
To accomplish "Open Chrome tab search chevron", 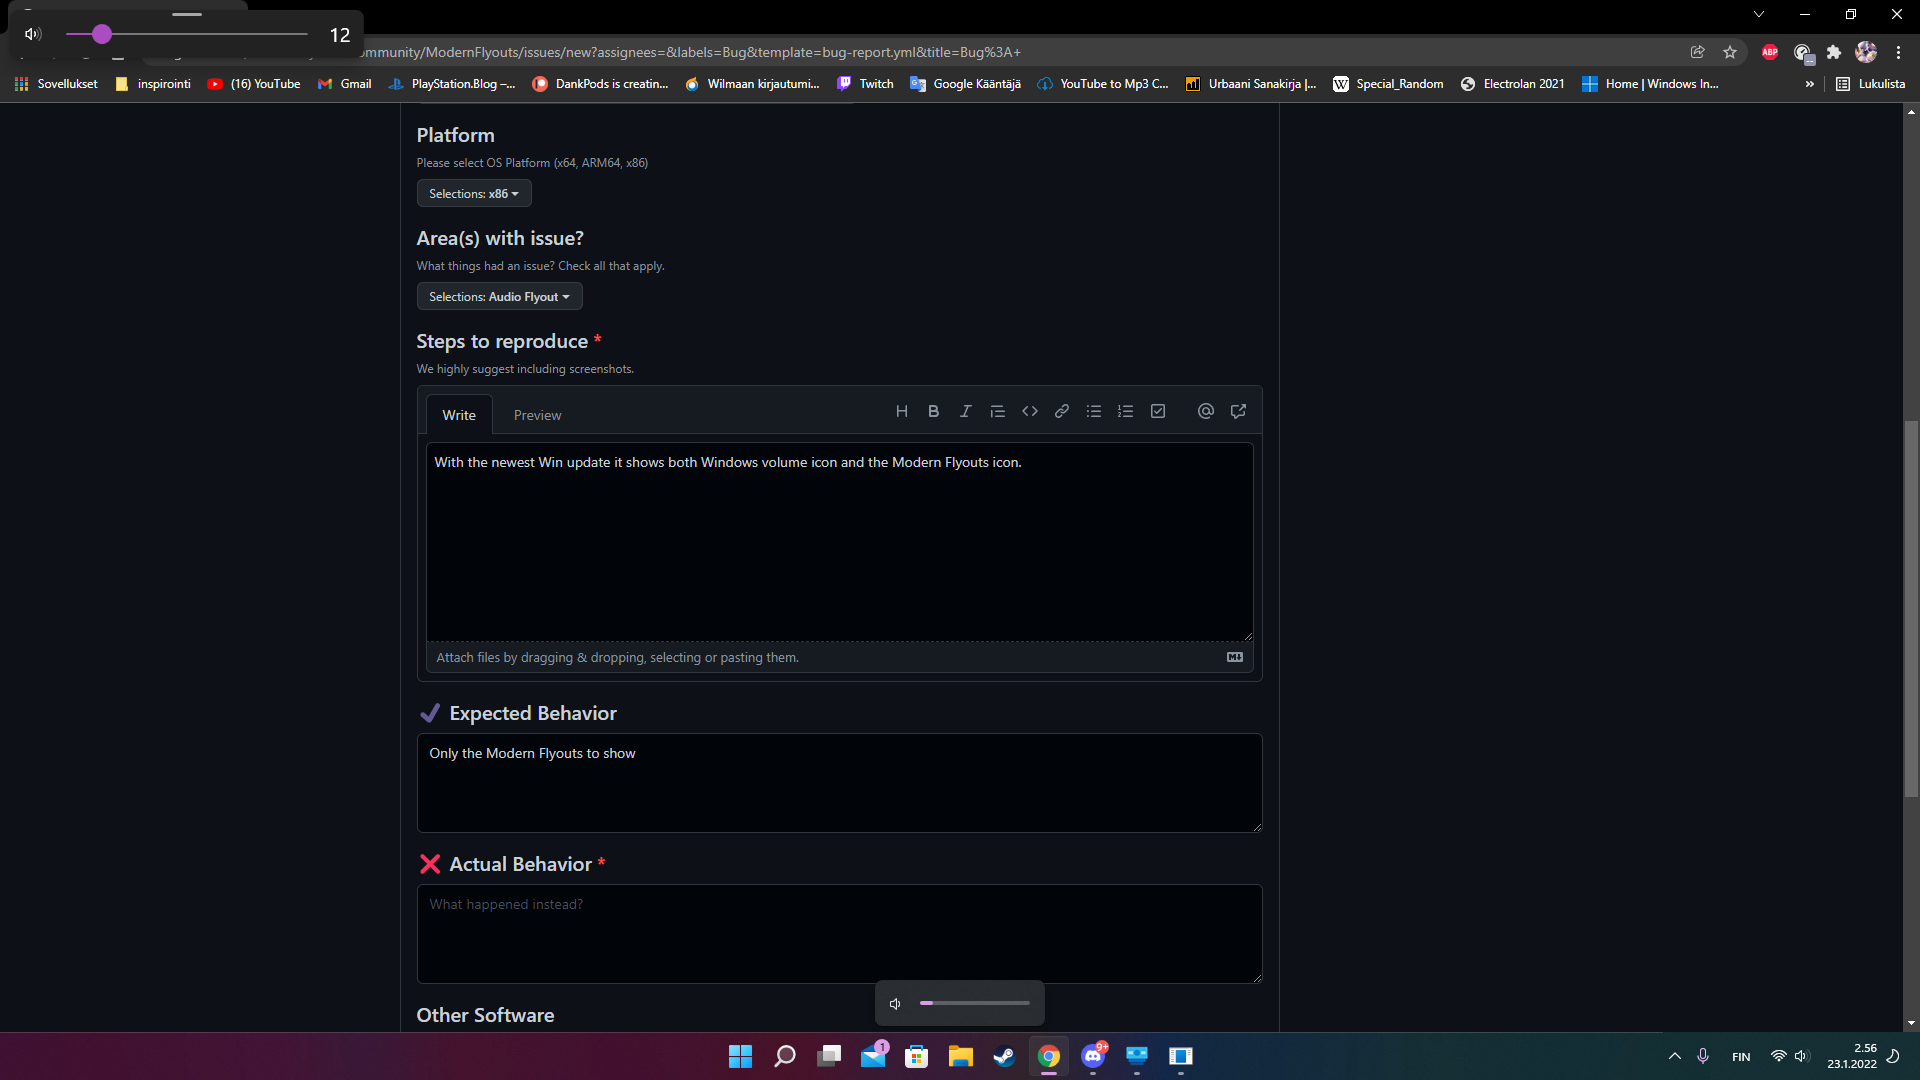I will click(1759, 14).
